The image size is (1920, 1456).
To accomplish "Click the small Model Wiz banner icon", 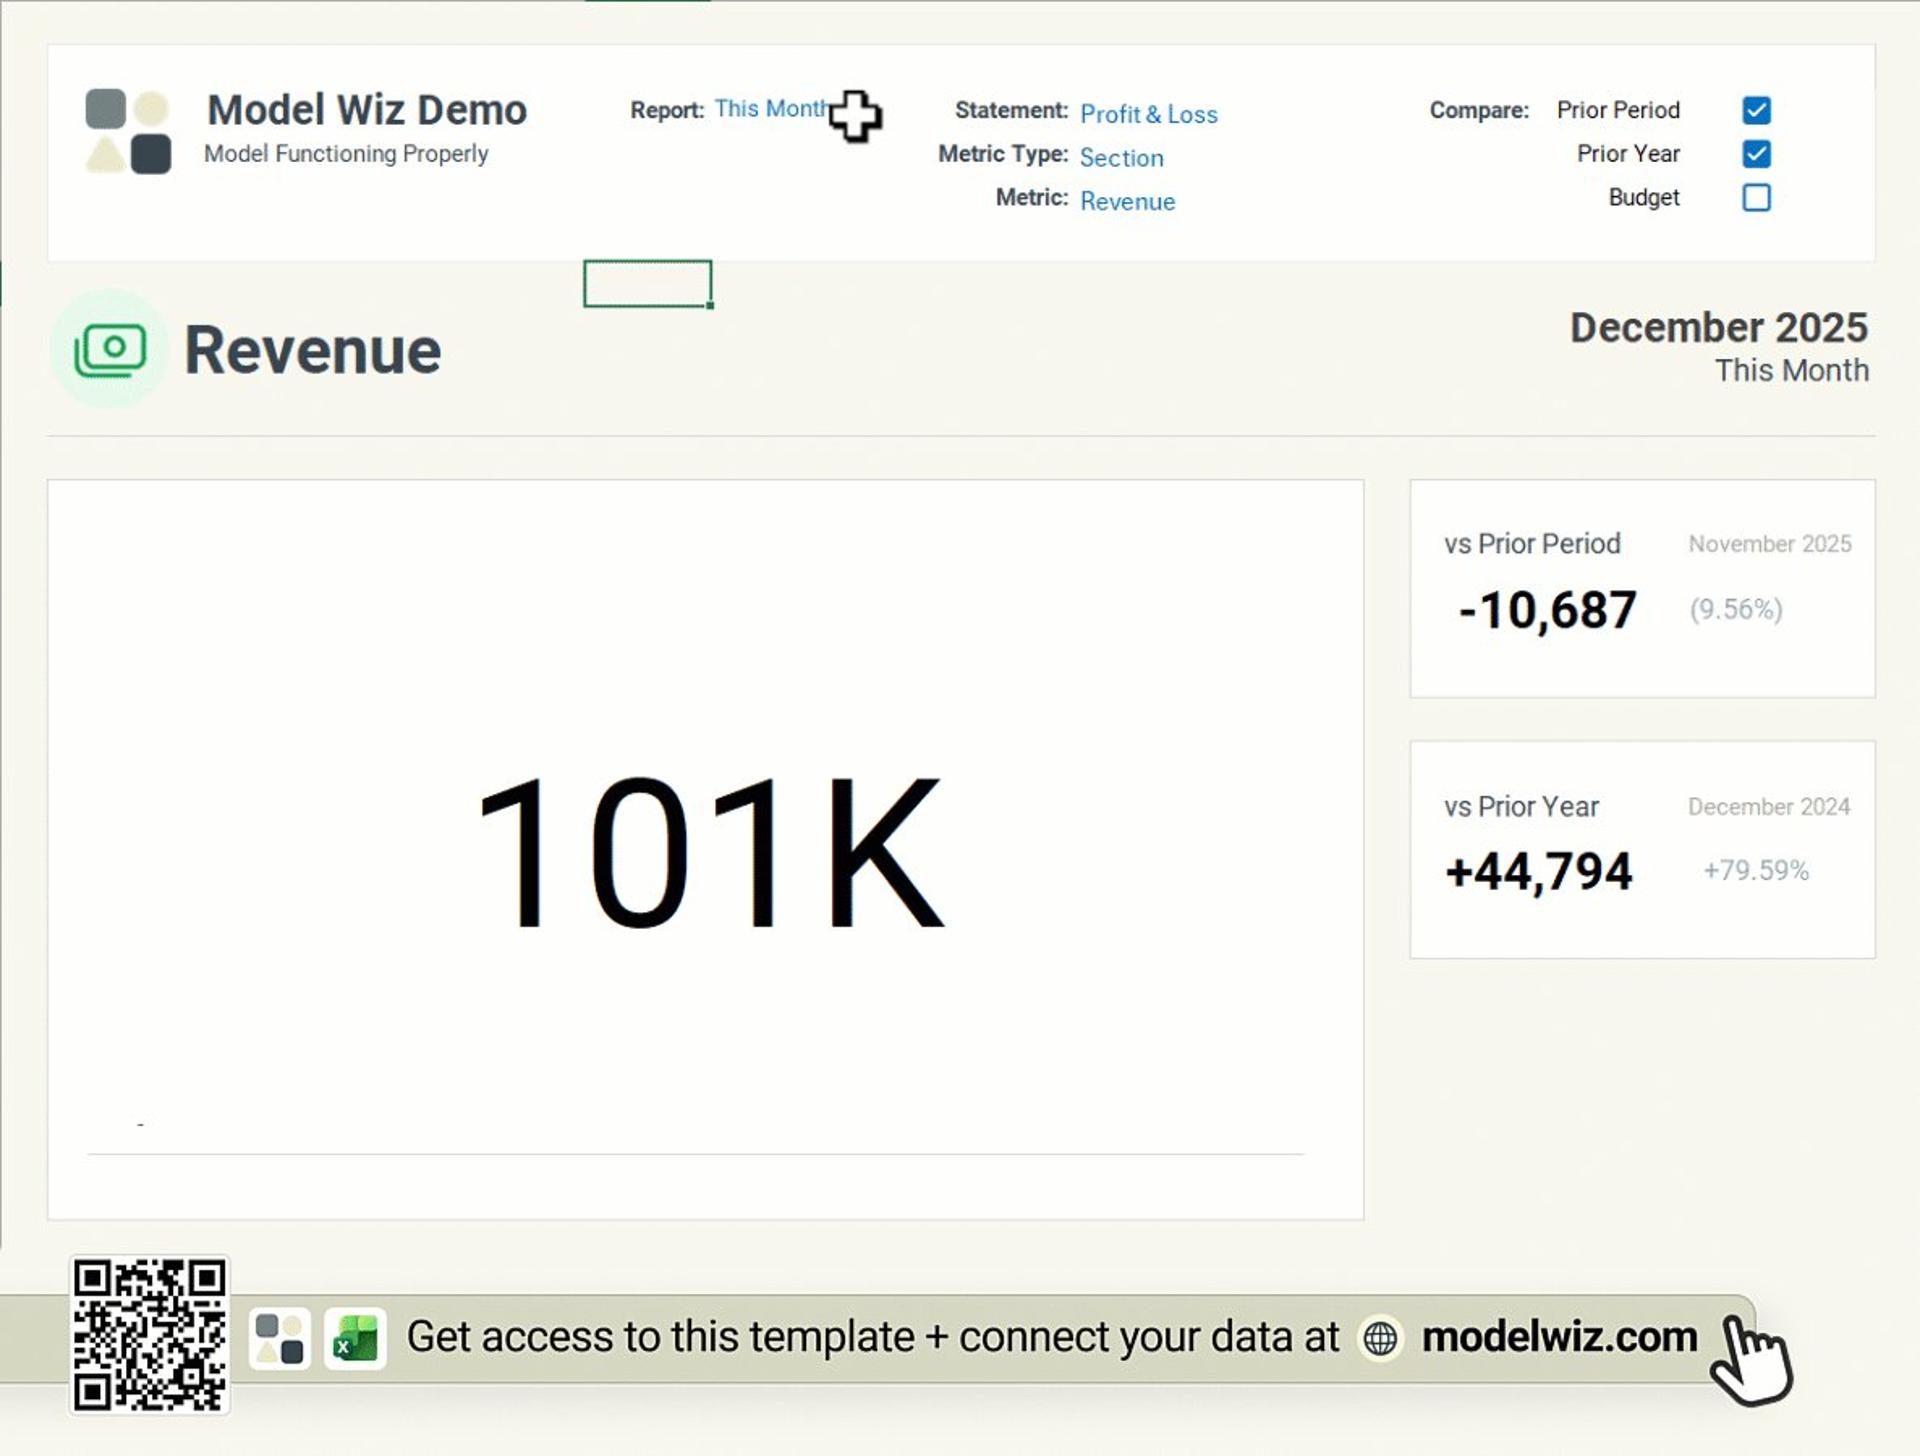I will [x=279, y=1339].
